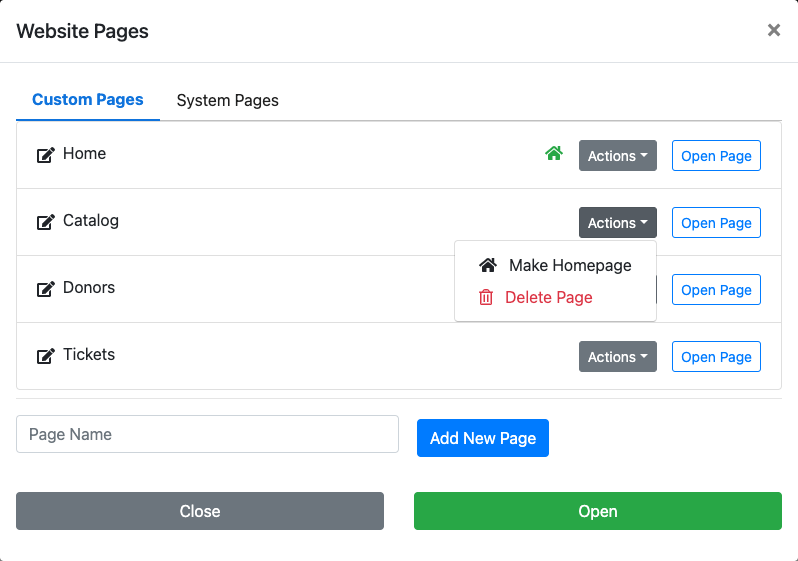Switch to the System Pages tab
Screen dimensions: 798x561
pos(227,100)
